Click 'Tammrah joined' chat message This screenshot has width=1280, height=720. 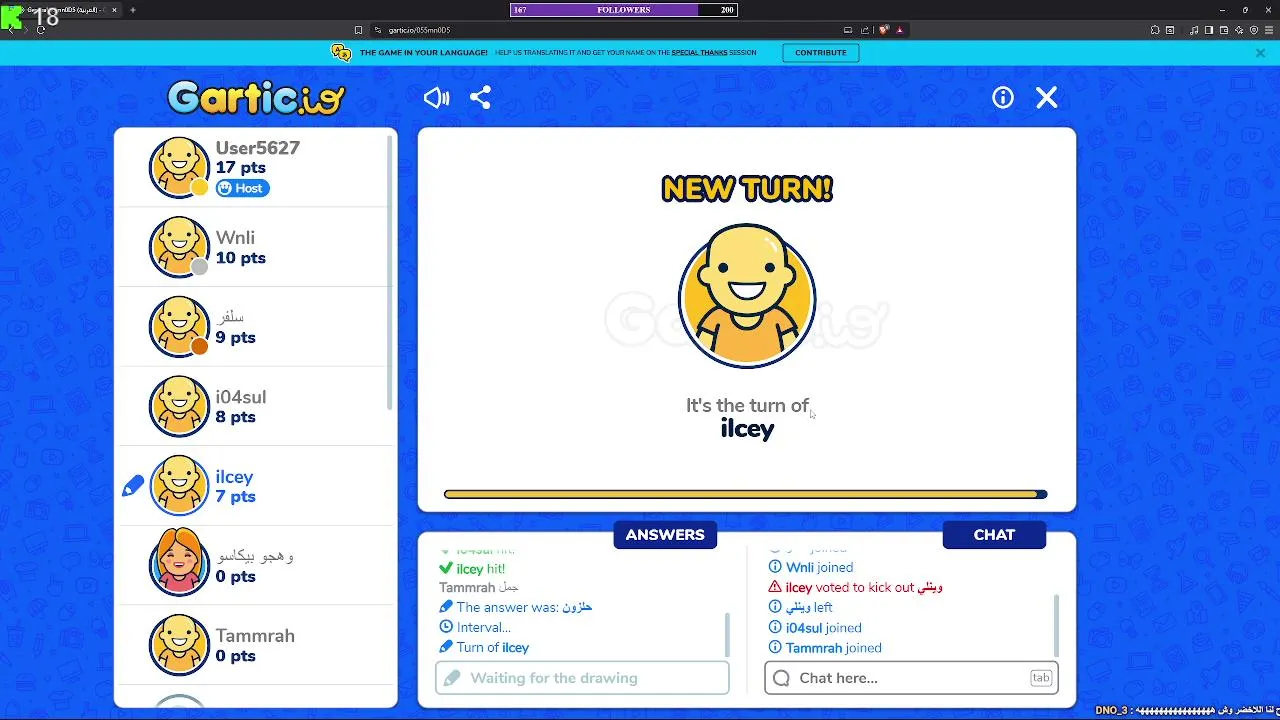(x=825, y=648)
